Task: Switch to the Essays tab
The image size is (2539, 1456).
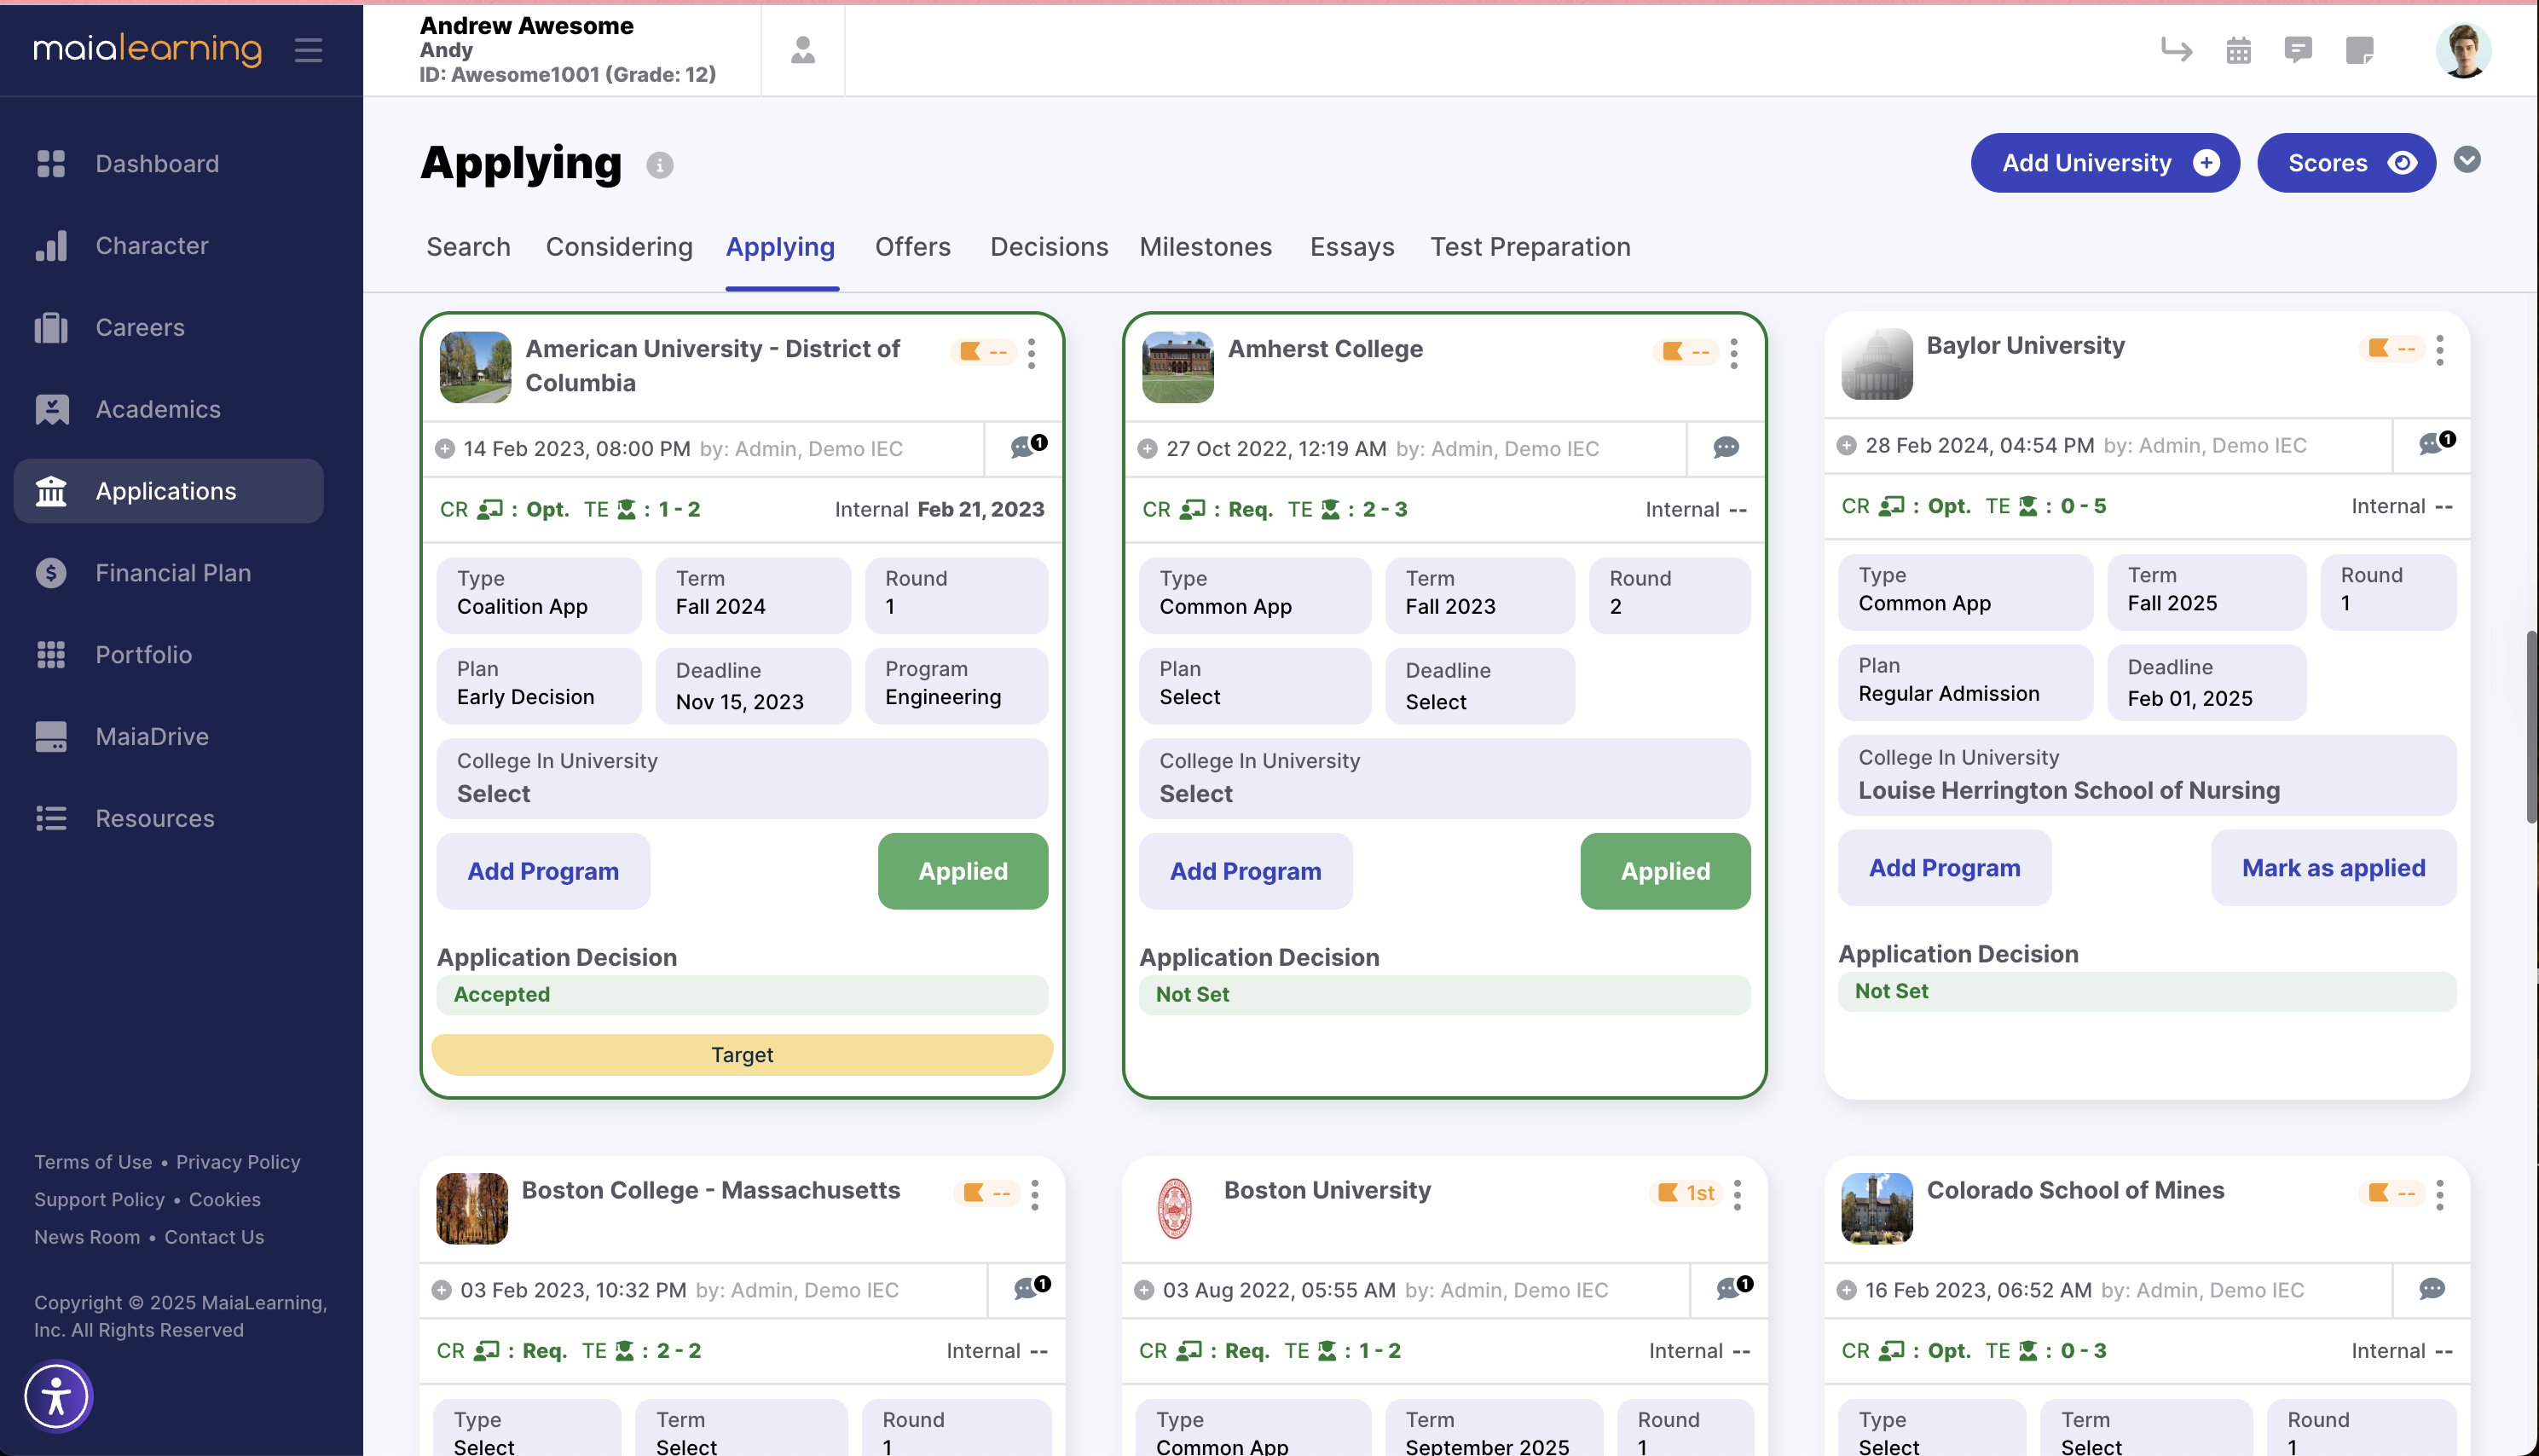Action: pos(1352,247)
